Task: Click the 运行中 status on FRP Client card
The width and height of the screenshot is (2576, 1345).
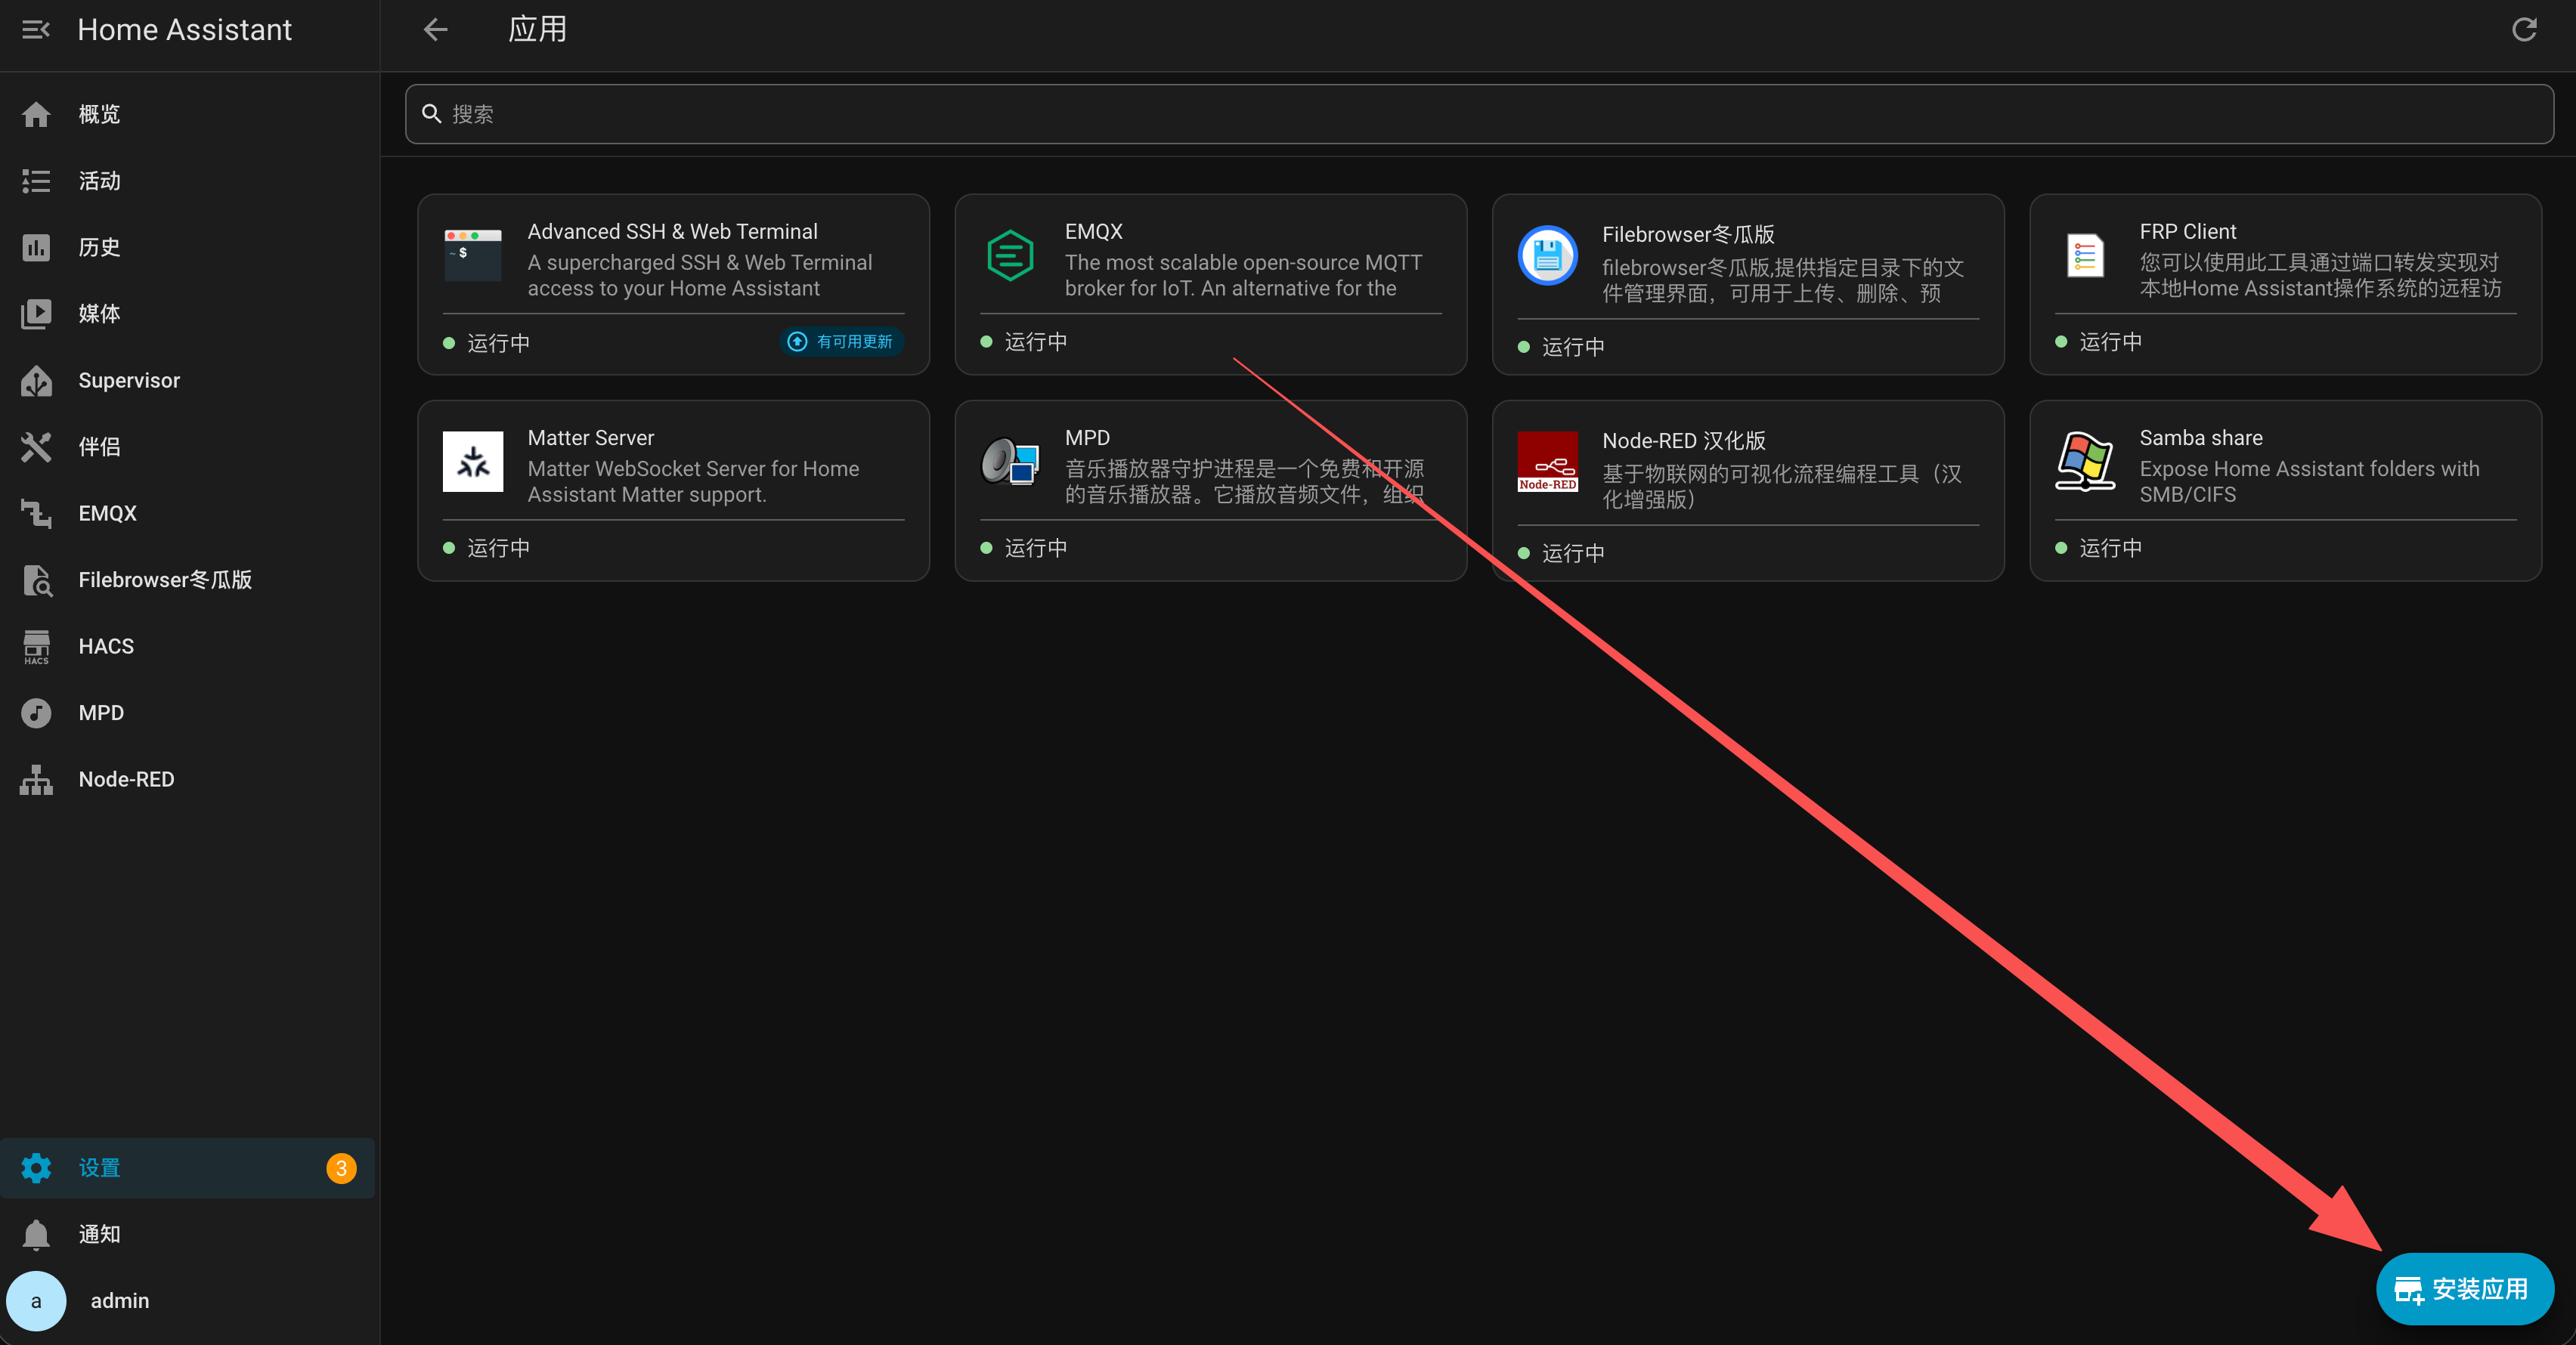Action: click(2111, 342)
